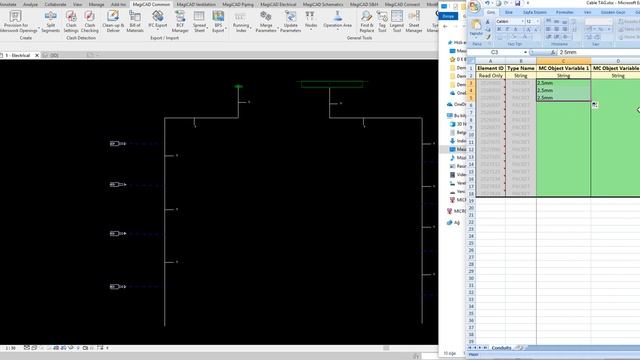Screen dimensions: 640x360
Task: Switch to MagiCAD Schematics ribbon tab
Action: [x=323, y=4]
